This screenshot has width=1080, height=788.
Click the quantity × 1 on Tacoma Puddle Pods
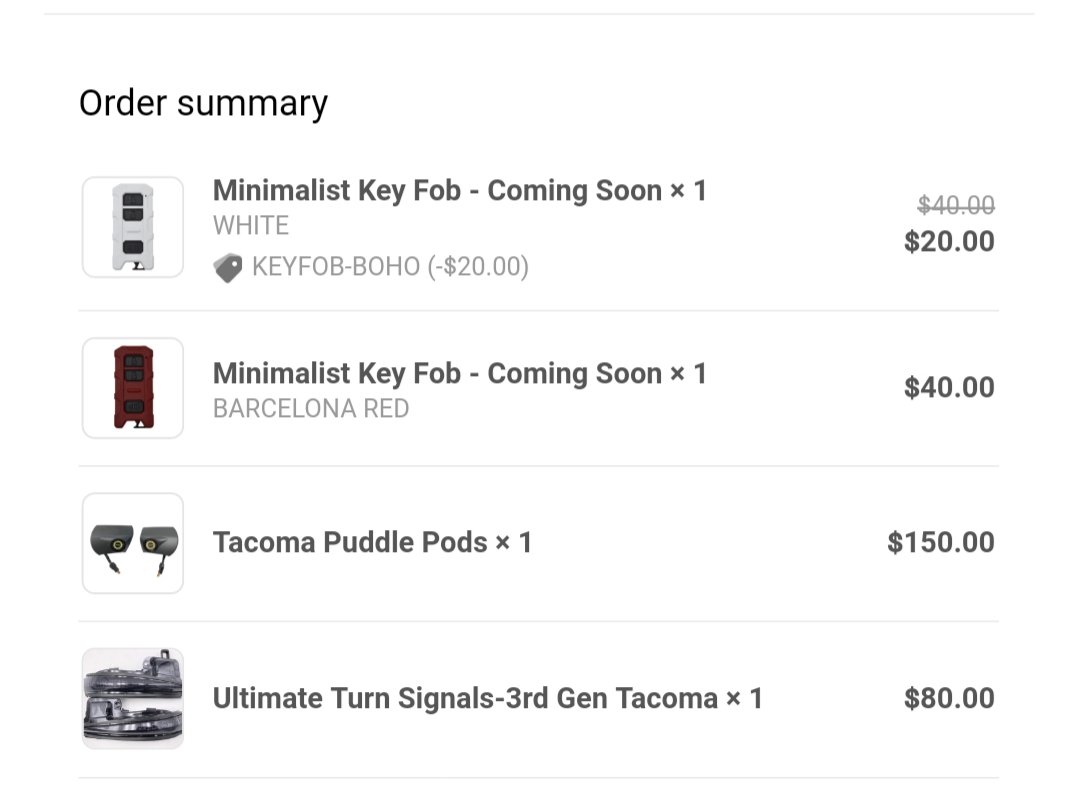tap(514, 542)
